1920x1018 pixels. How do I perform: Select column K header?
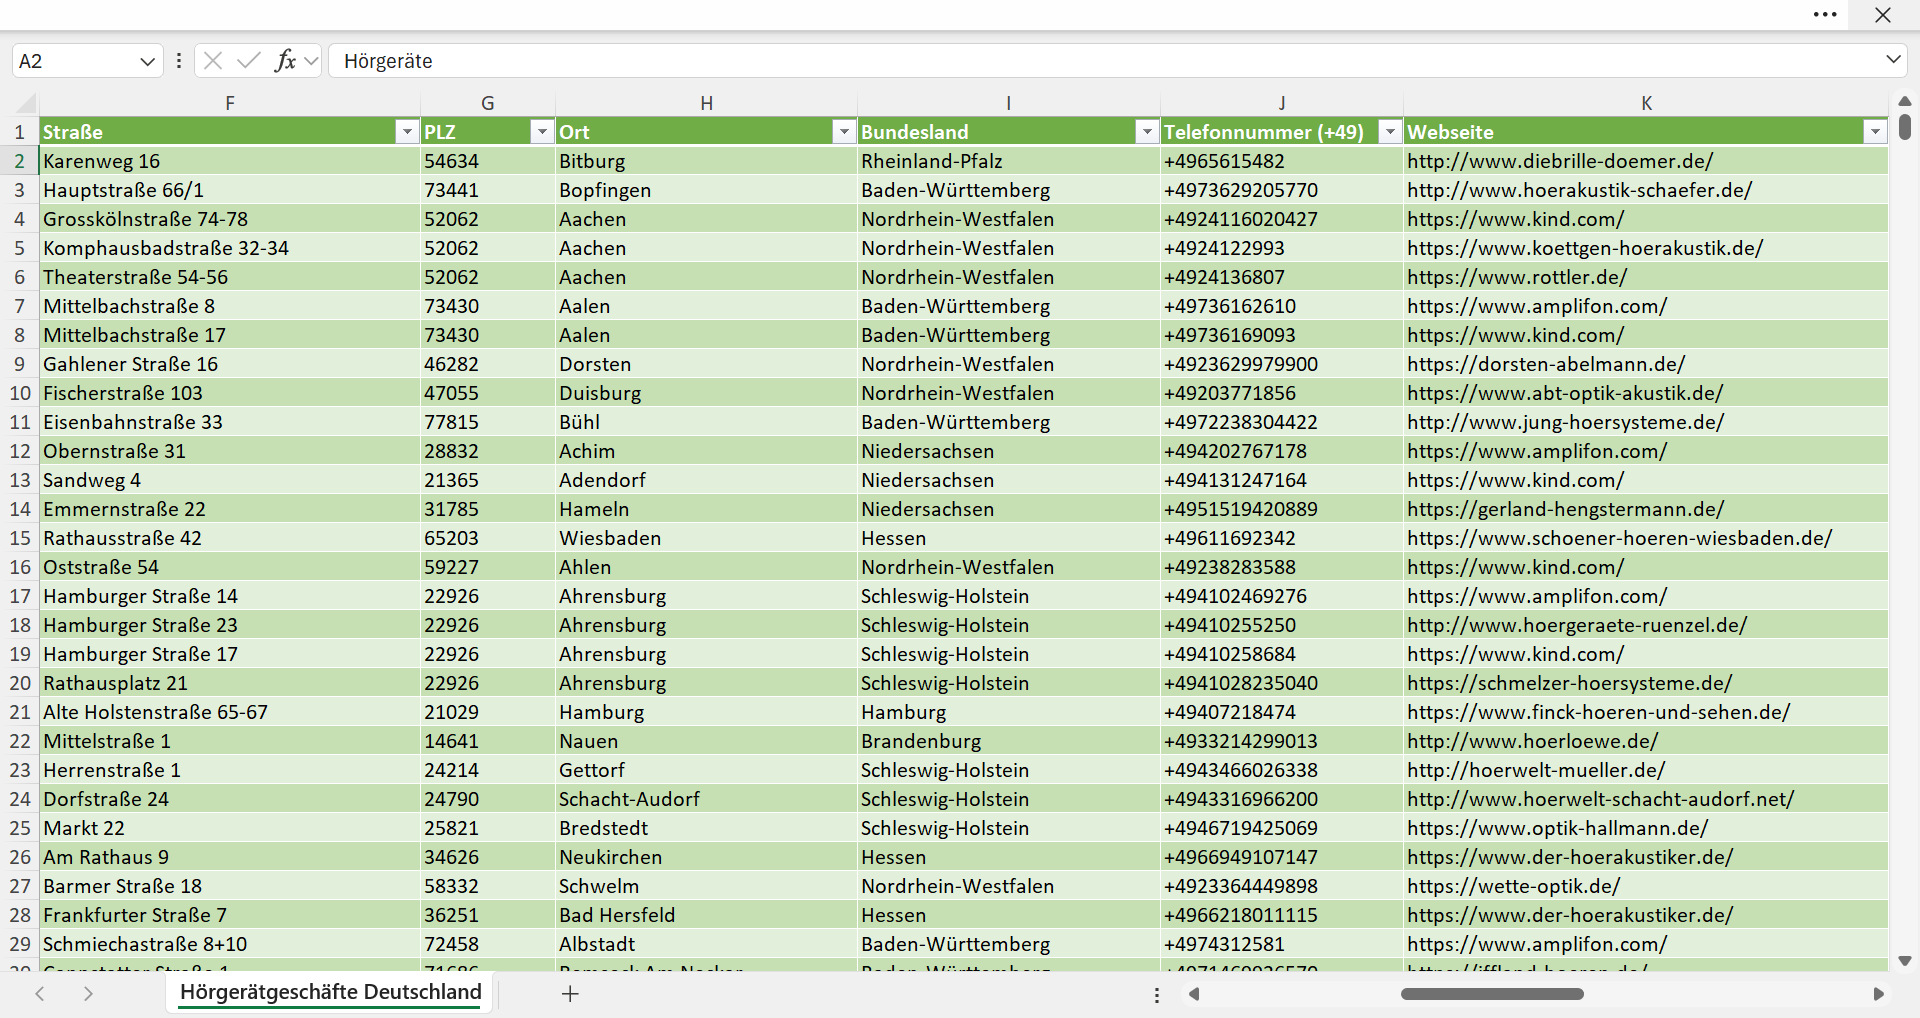point(1646,103)
